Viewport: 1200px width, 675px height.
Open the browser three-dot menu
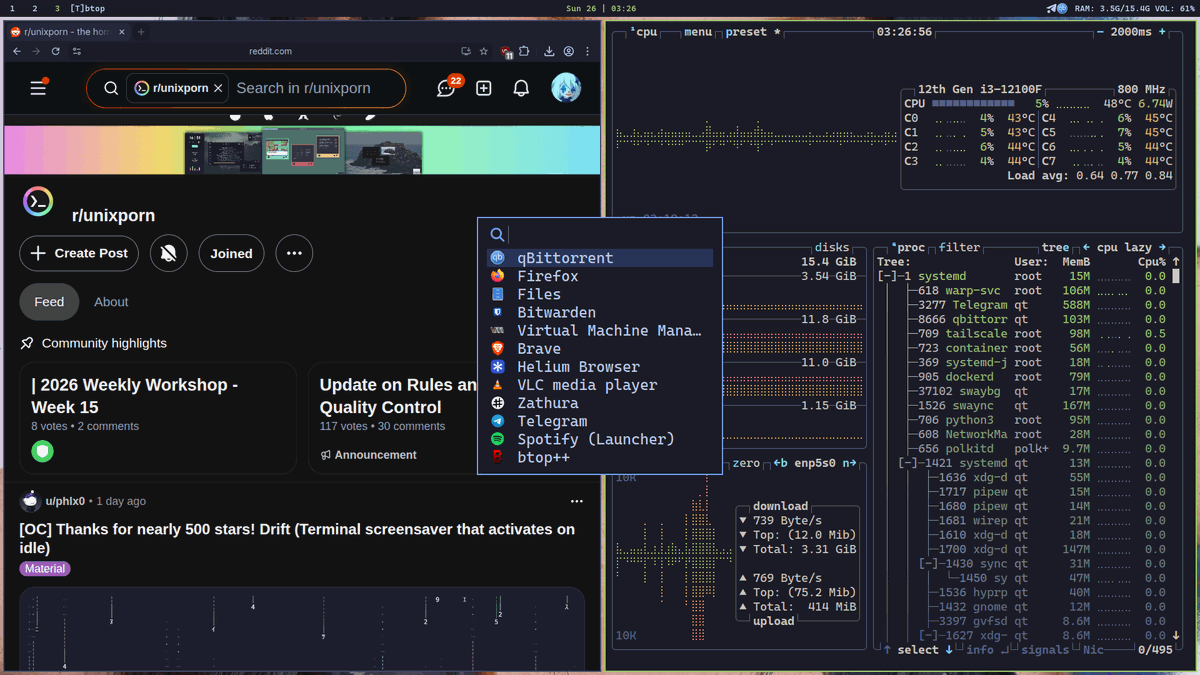click(588, 51)
